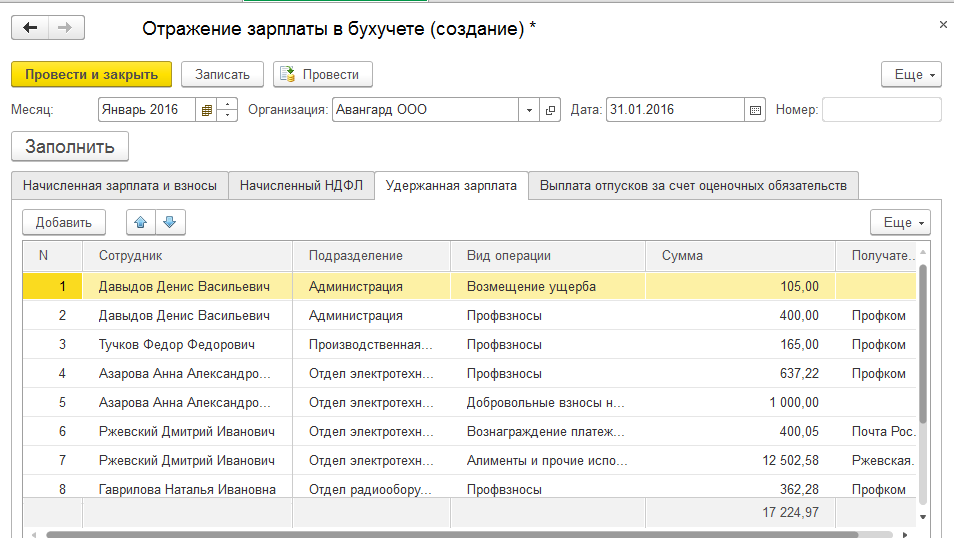954x538 pixels.
Task: Open the table Еще menu
Action: pyautogui.click(x=901, y=222)
